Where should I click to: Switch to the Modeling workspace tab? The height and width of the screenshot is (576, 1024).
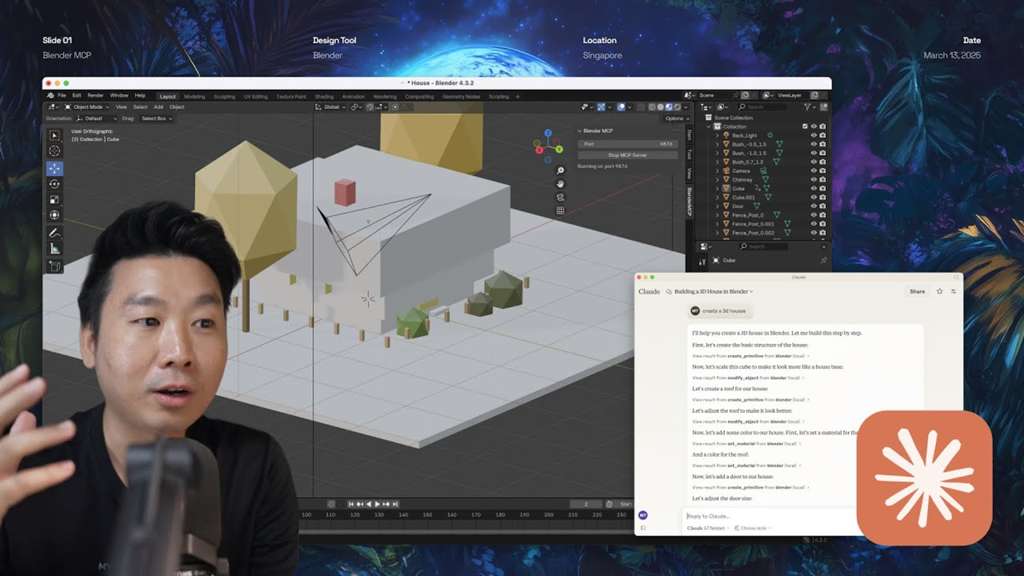195,97
